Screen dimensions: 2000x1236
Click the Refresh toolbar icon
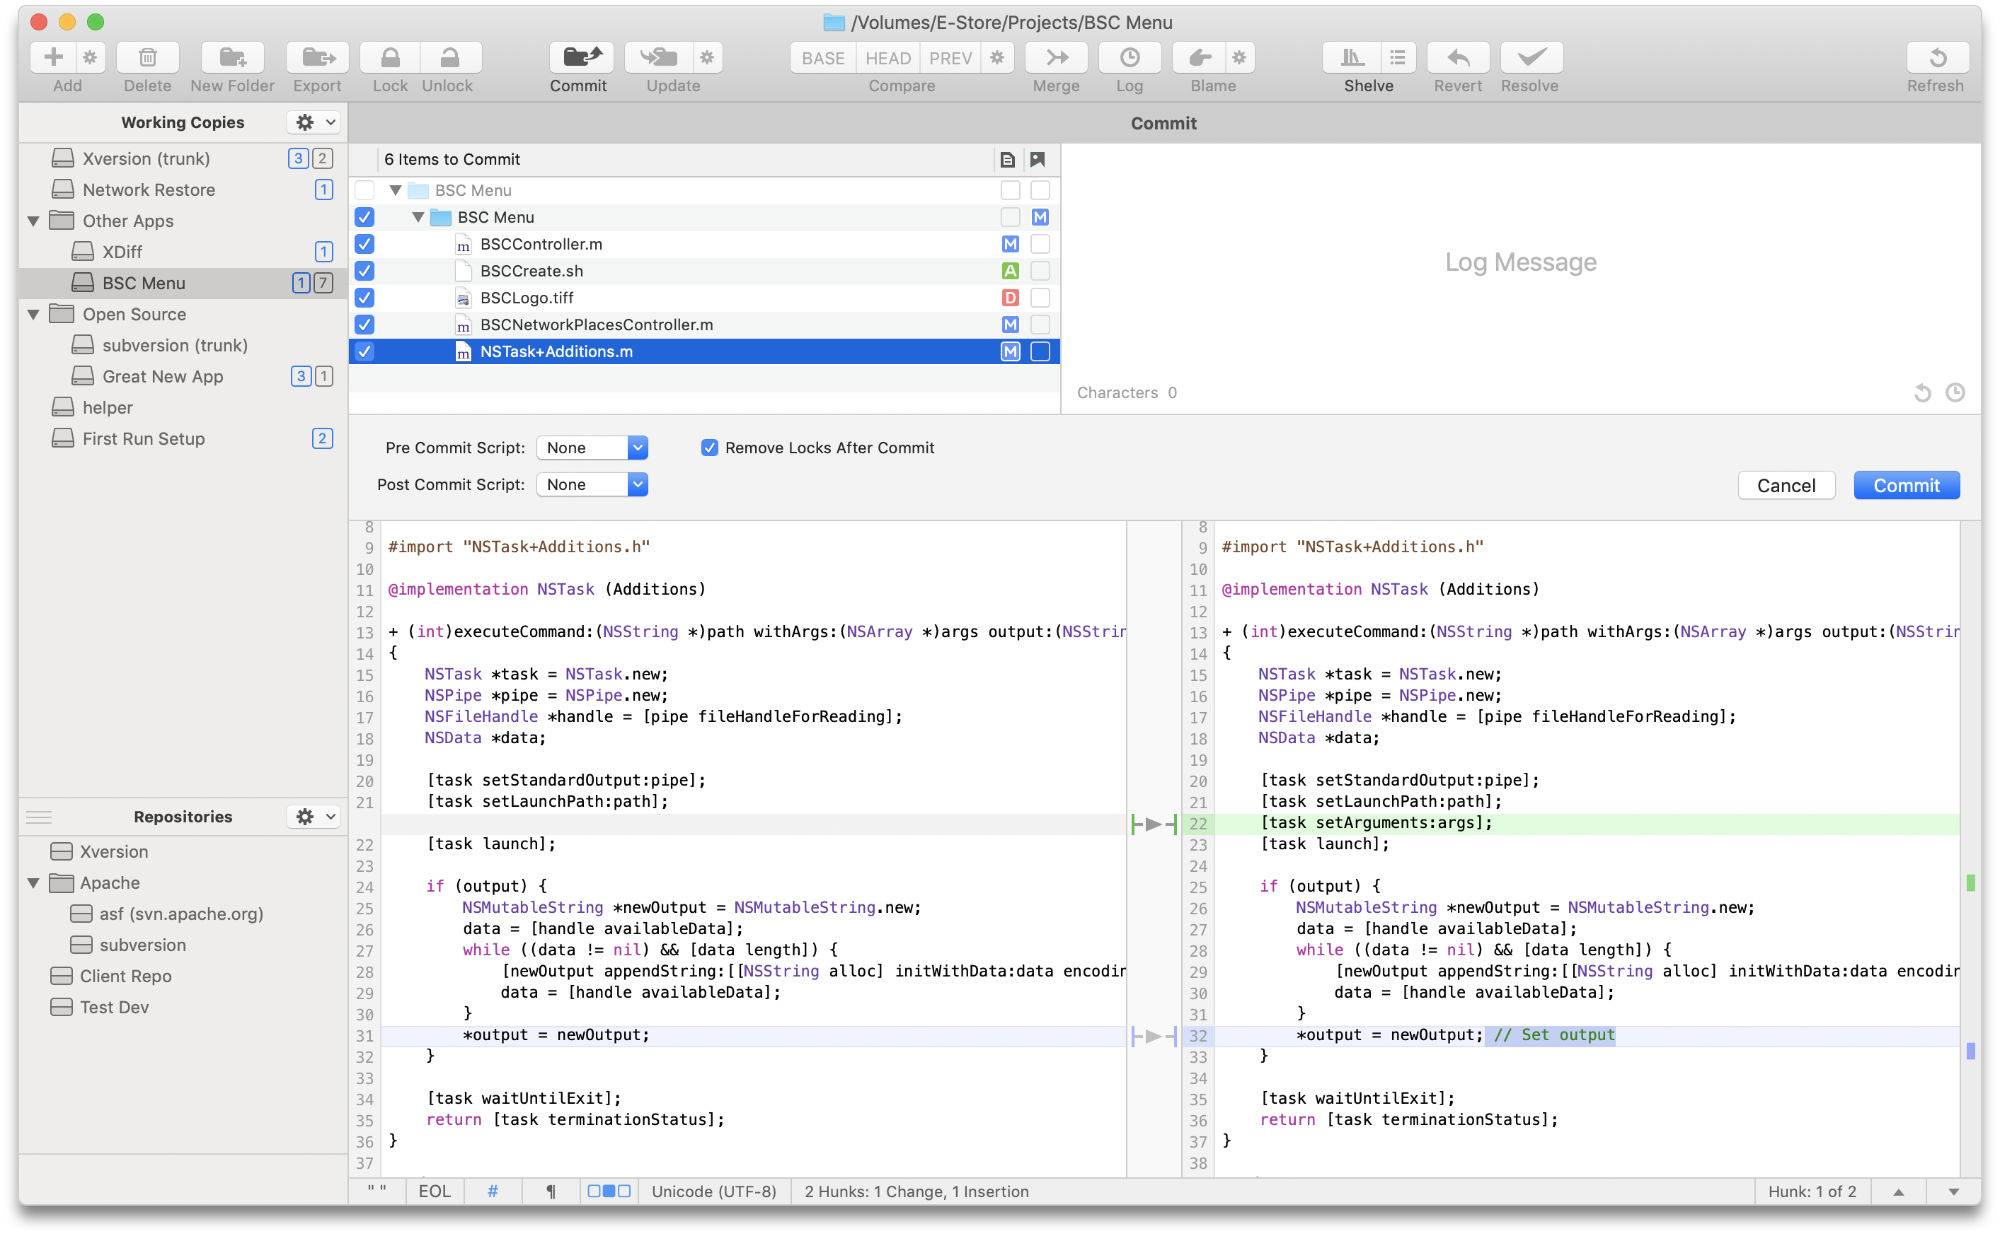click(1937, 58)
